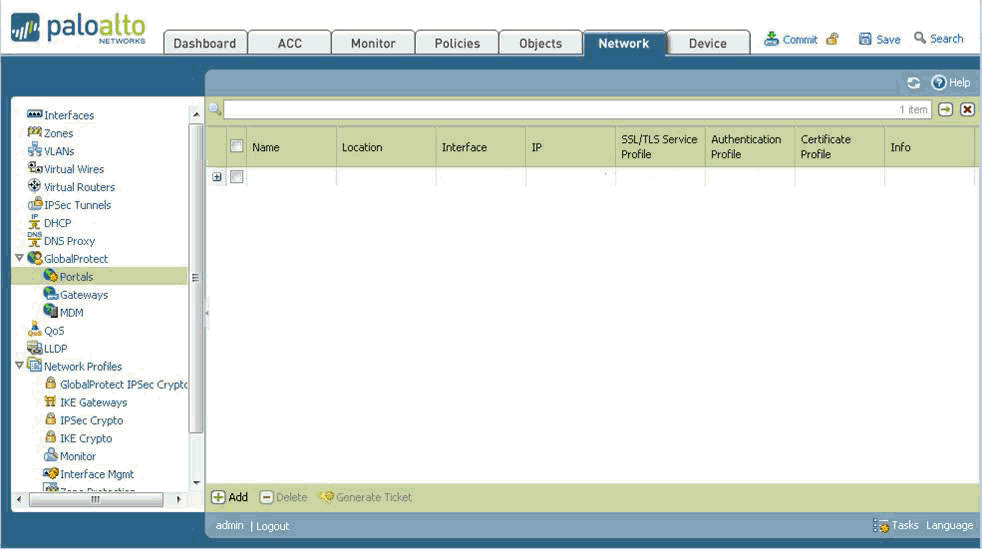Open the Device tab
Viewport: 982px width, 549px height.
coord(708,43)
